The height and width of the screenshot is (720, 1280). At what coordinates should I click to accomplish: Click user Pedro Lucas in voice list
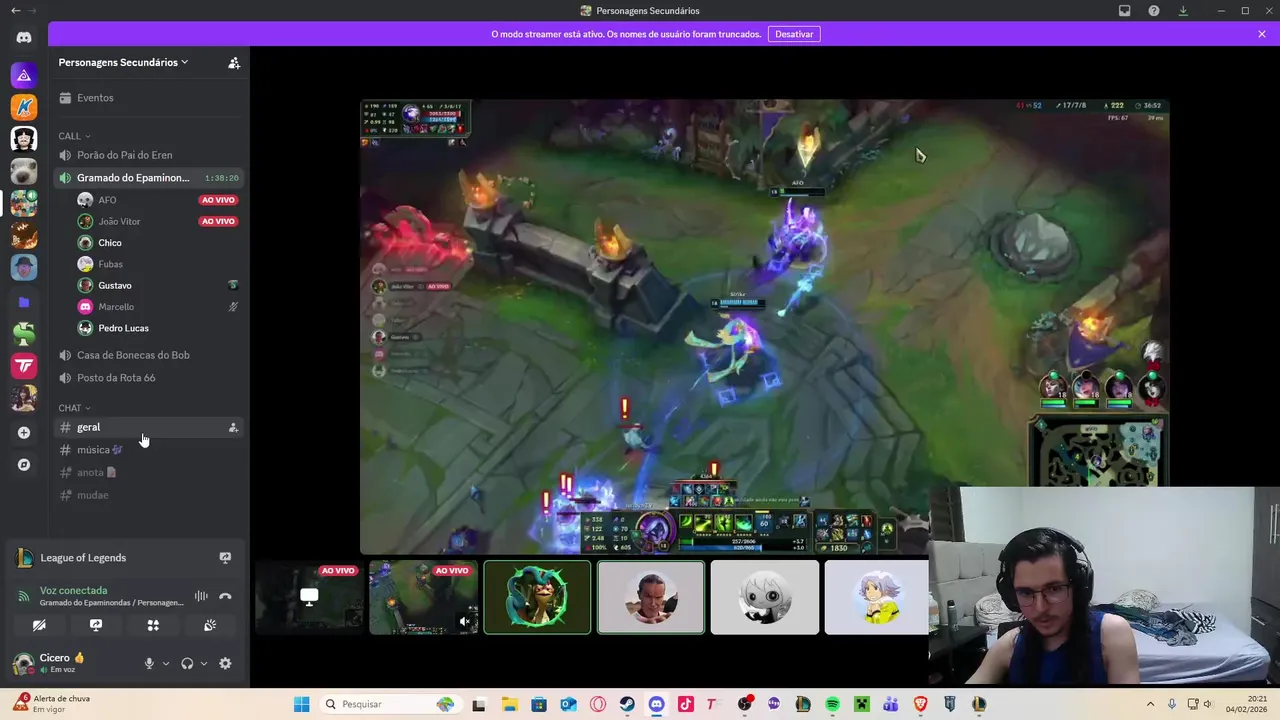[x=158, y=328]
